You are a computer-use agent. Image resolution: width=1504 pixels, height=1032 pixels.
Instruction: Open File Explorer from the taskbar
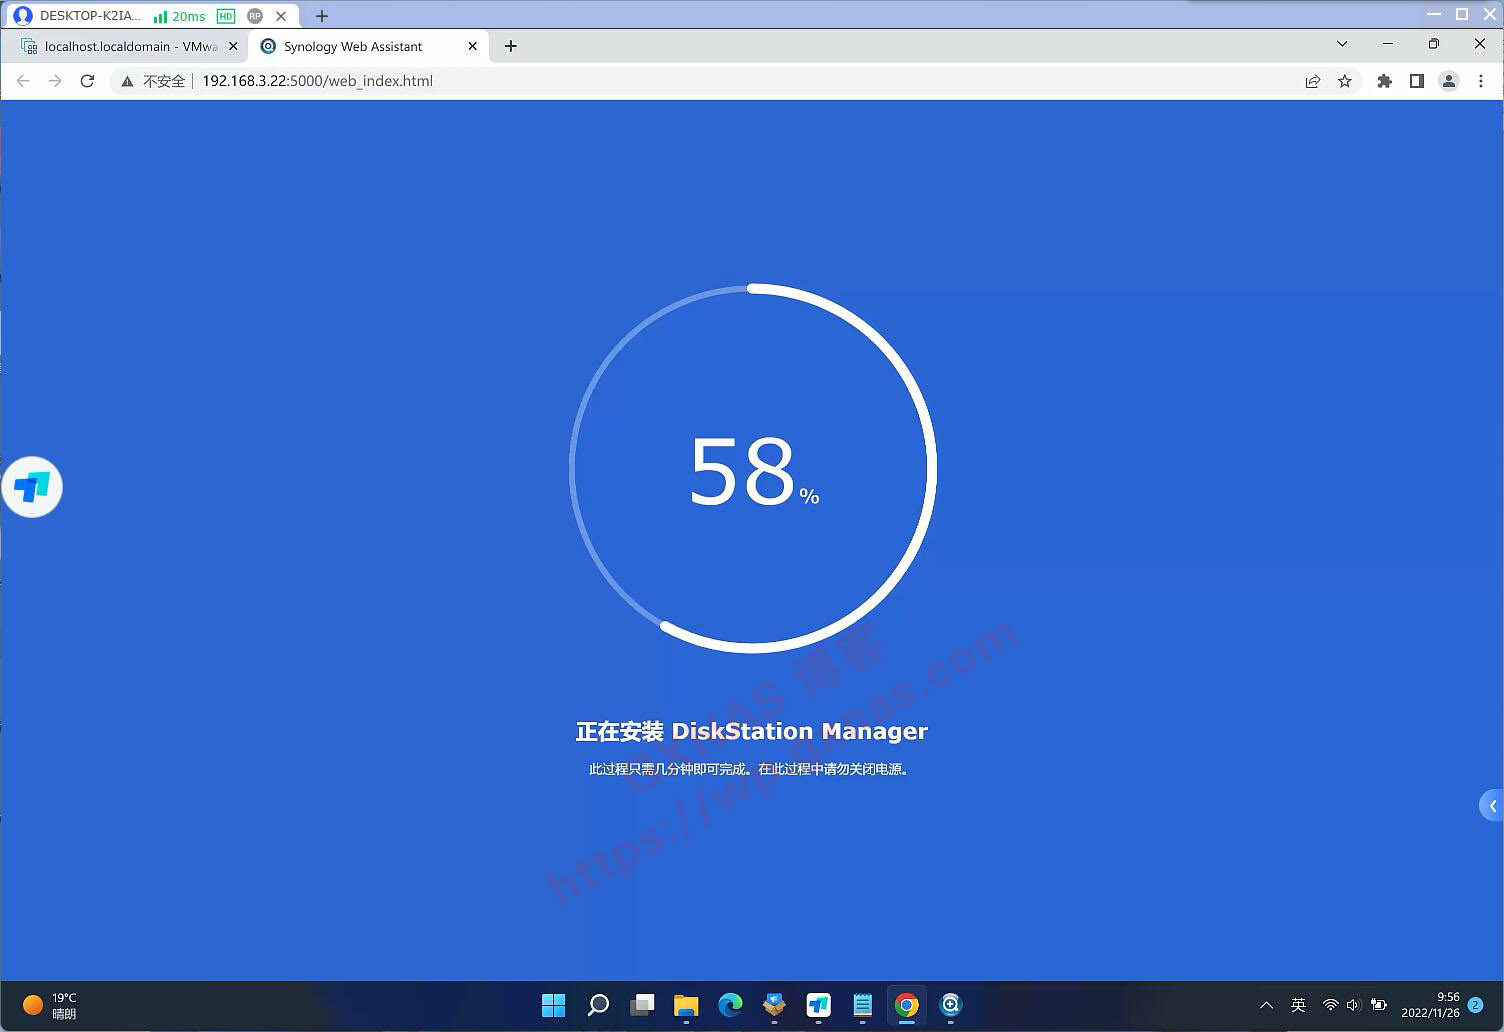(686, 1005)
